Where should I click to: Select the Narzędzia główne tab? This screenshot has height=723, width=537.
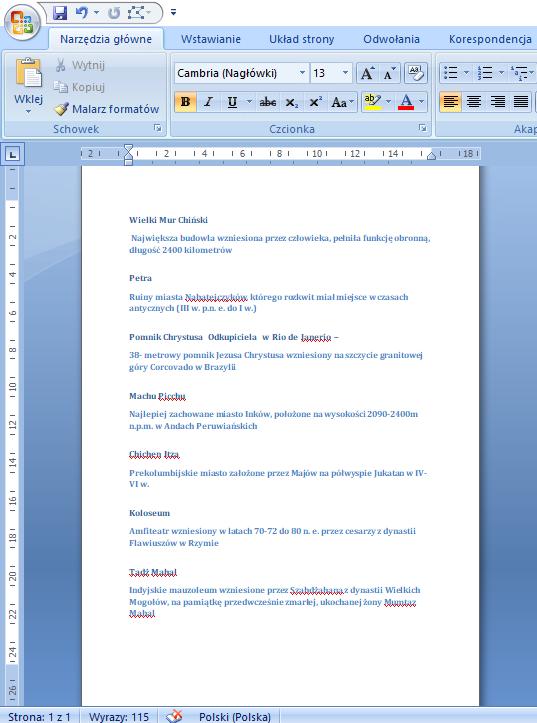point(106,39)
